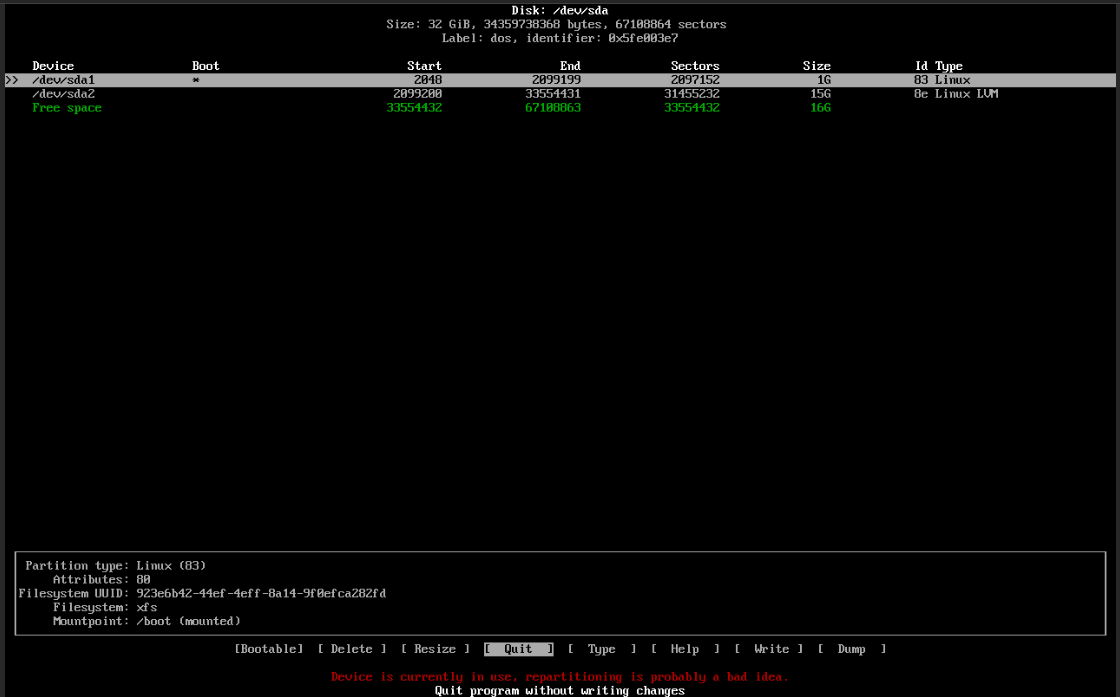The width and height of the screenshot is (1120, 697).
Task: Choose the Type menu option
Action: [601, 648]
